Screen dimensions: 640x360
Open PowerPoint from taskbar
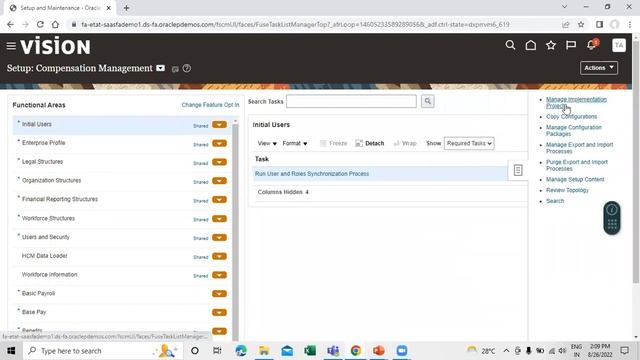pos(379,351)
